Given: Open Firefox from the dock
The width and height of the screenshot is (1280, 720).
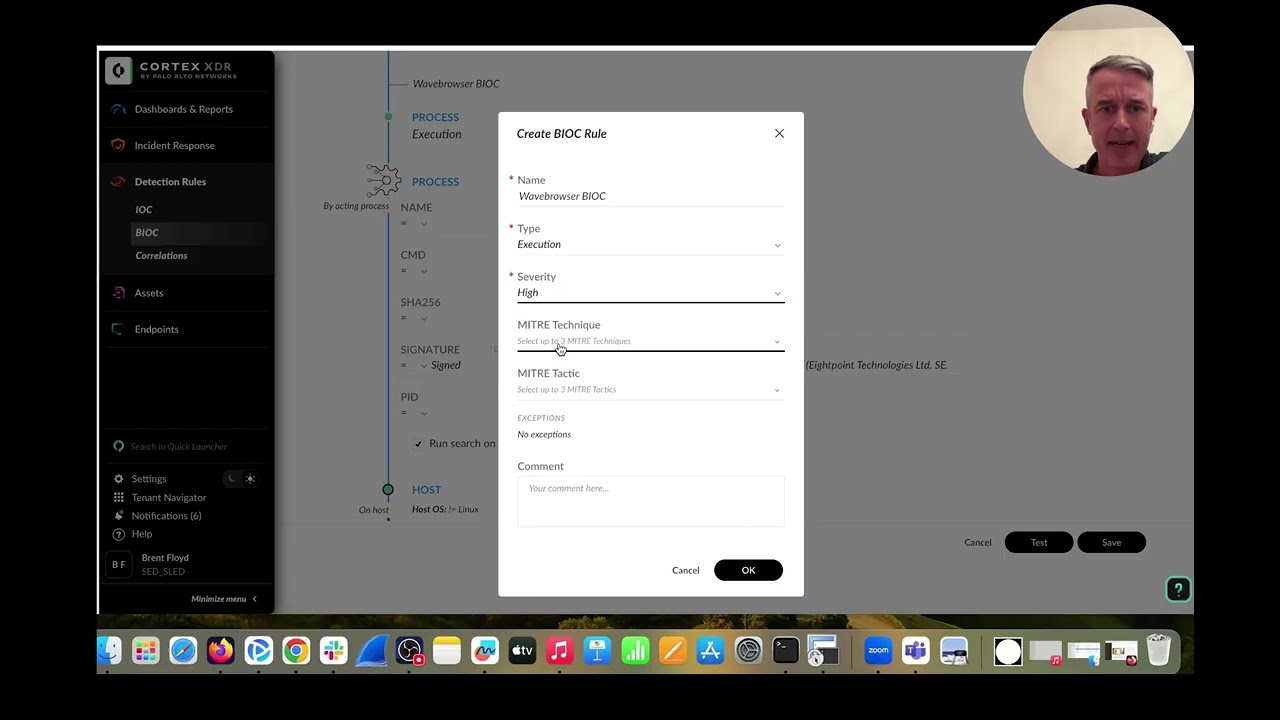Looking at the screenshot, I should pos(220,652).
